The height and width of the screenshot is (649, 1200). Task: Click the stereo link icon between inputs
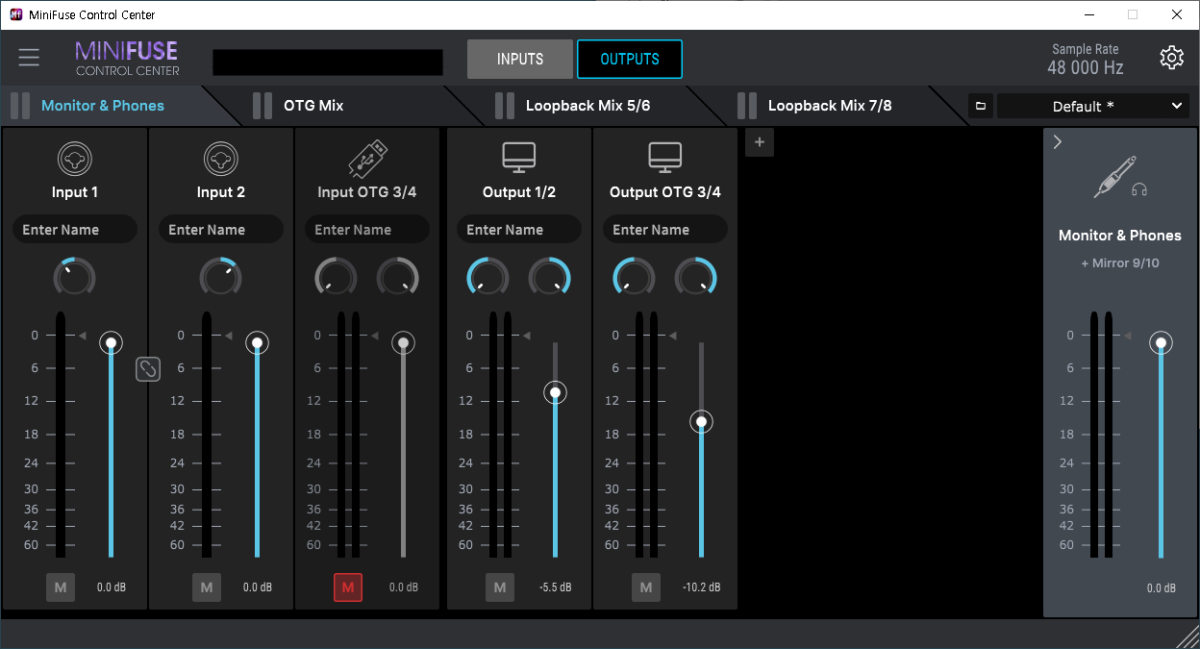coord(147,369)
